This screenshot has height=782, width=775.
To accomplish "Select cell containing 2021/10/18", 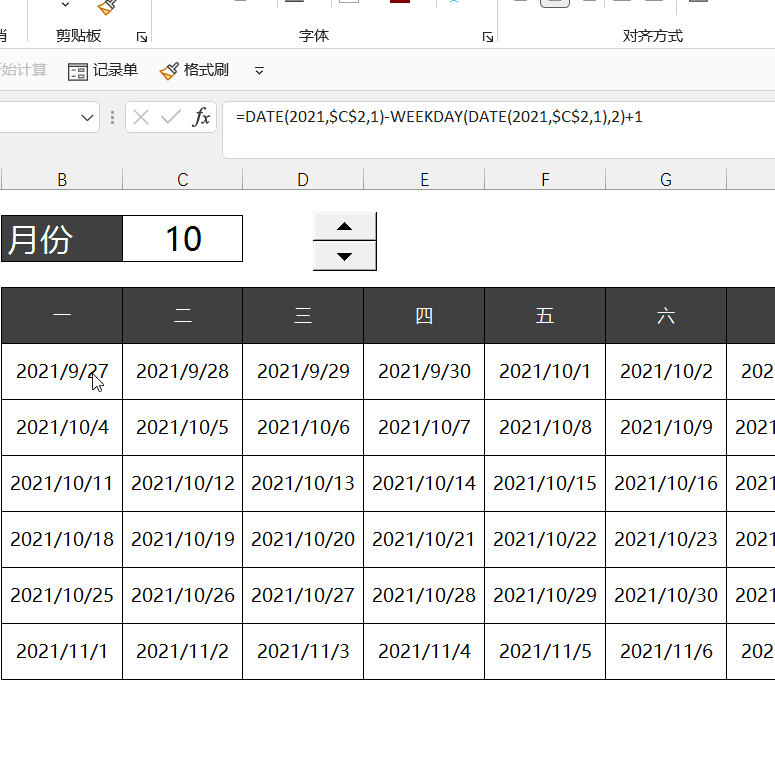I will (x=62, y=539).
